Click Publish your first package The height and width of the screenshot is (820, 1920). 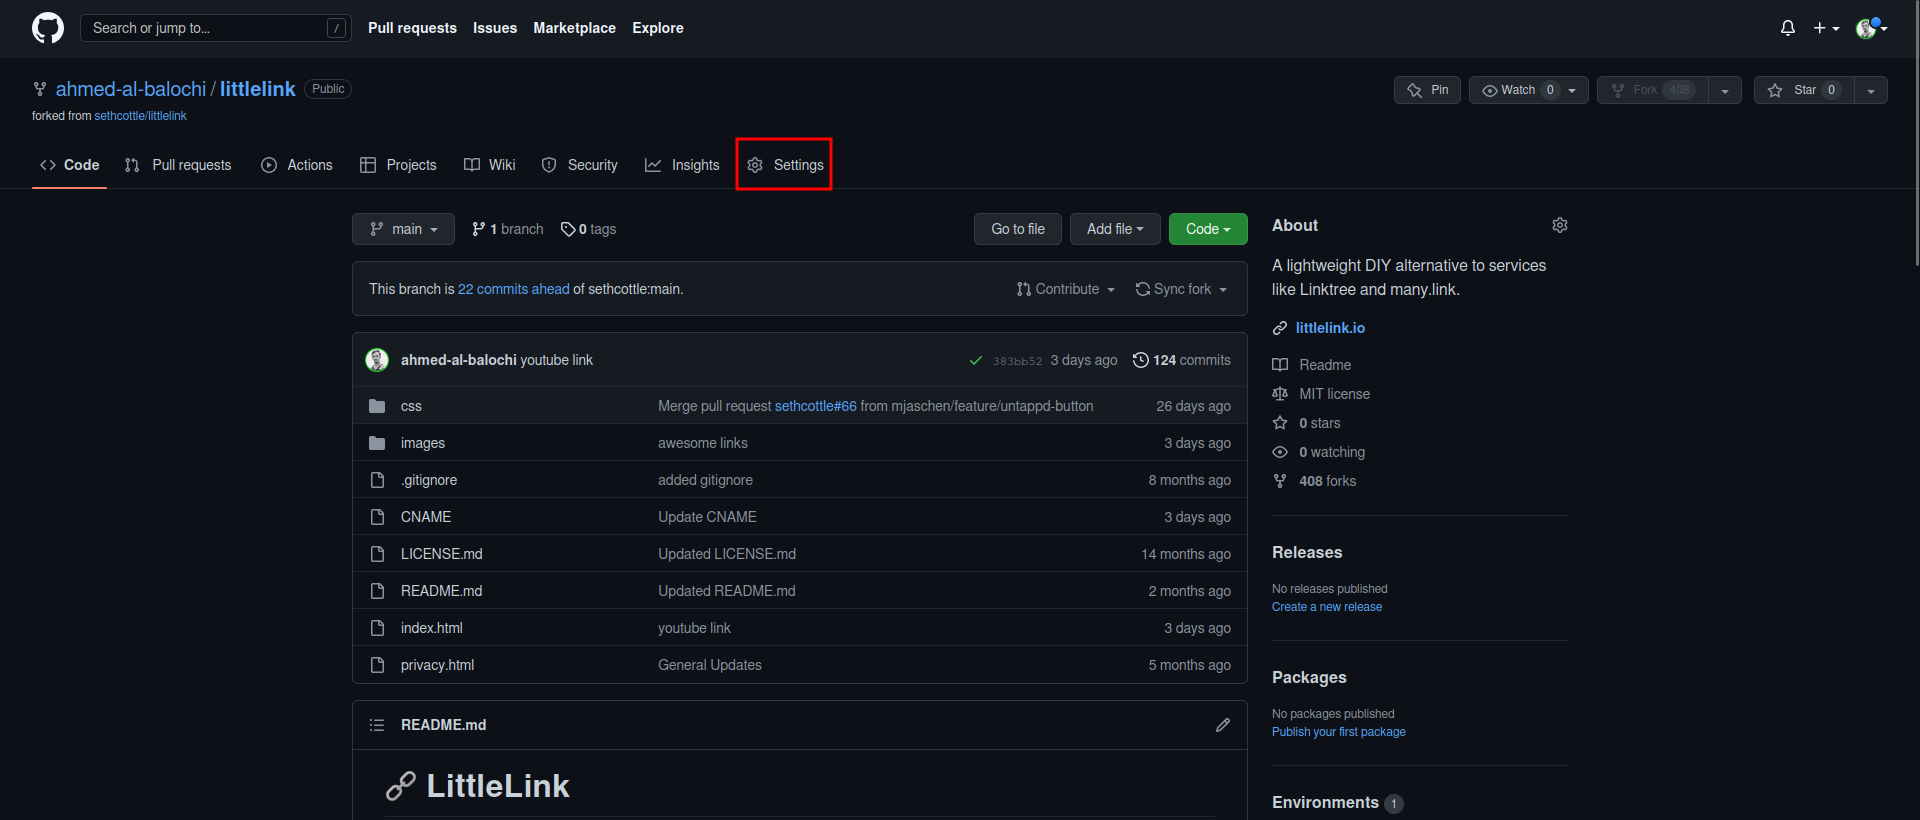(1339, 732)
